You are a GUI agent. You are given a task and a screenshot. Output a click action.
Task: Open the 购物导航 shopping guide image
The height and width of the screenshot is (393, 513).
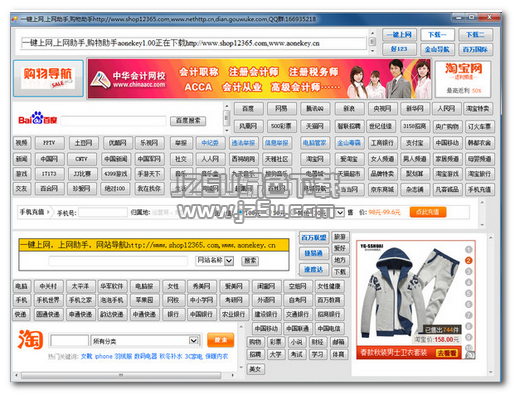pos(48,78)
